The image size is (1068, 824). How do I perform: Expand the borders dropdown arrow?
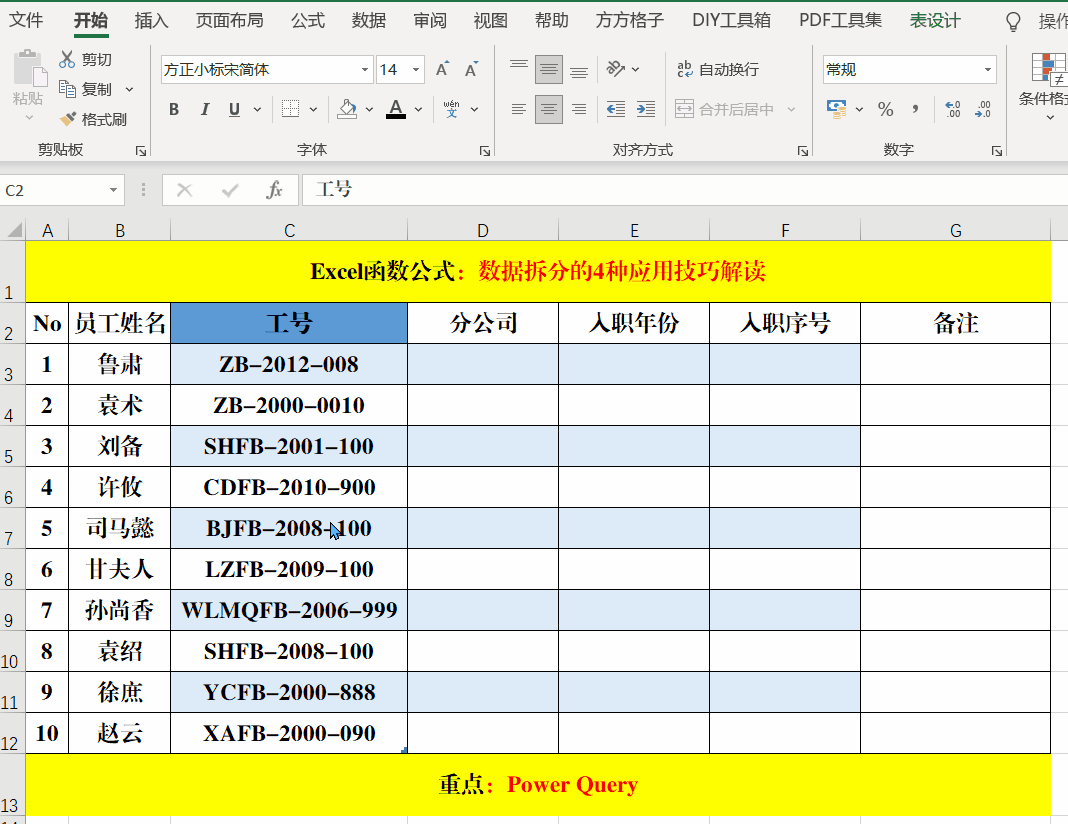(x=313, y=109)
